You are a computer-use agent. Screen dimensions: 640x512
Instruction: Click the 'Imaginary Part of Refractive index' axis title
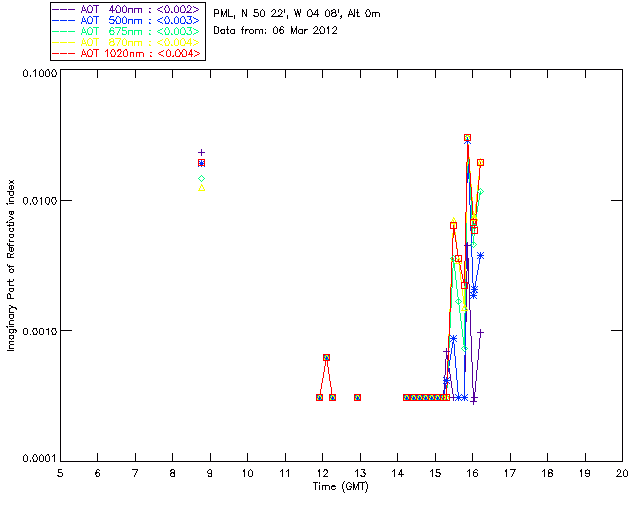coord(11,265)
